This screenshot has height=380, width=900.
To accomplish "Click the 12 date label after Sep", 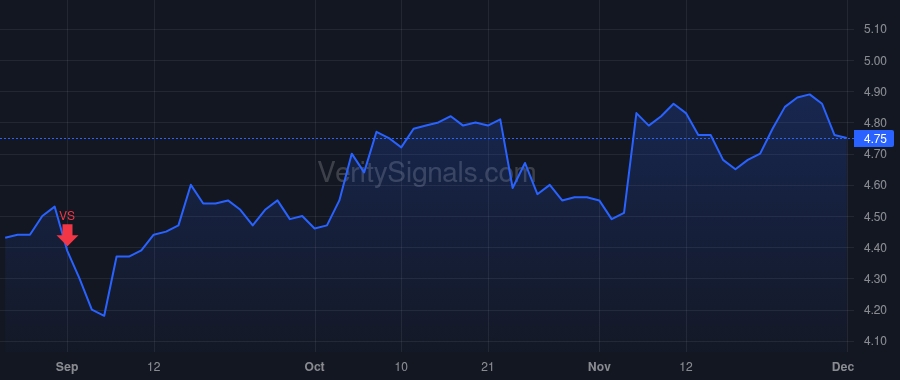I will (x=154, y=367).
